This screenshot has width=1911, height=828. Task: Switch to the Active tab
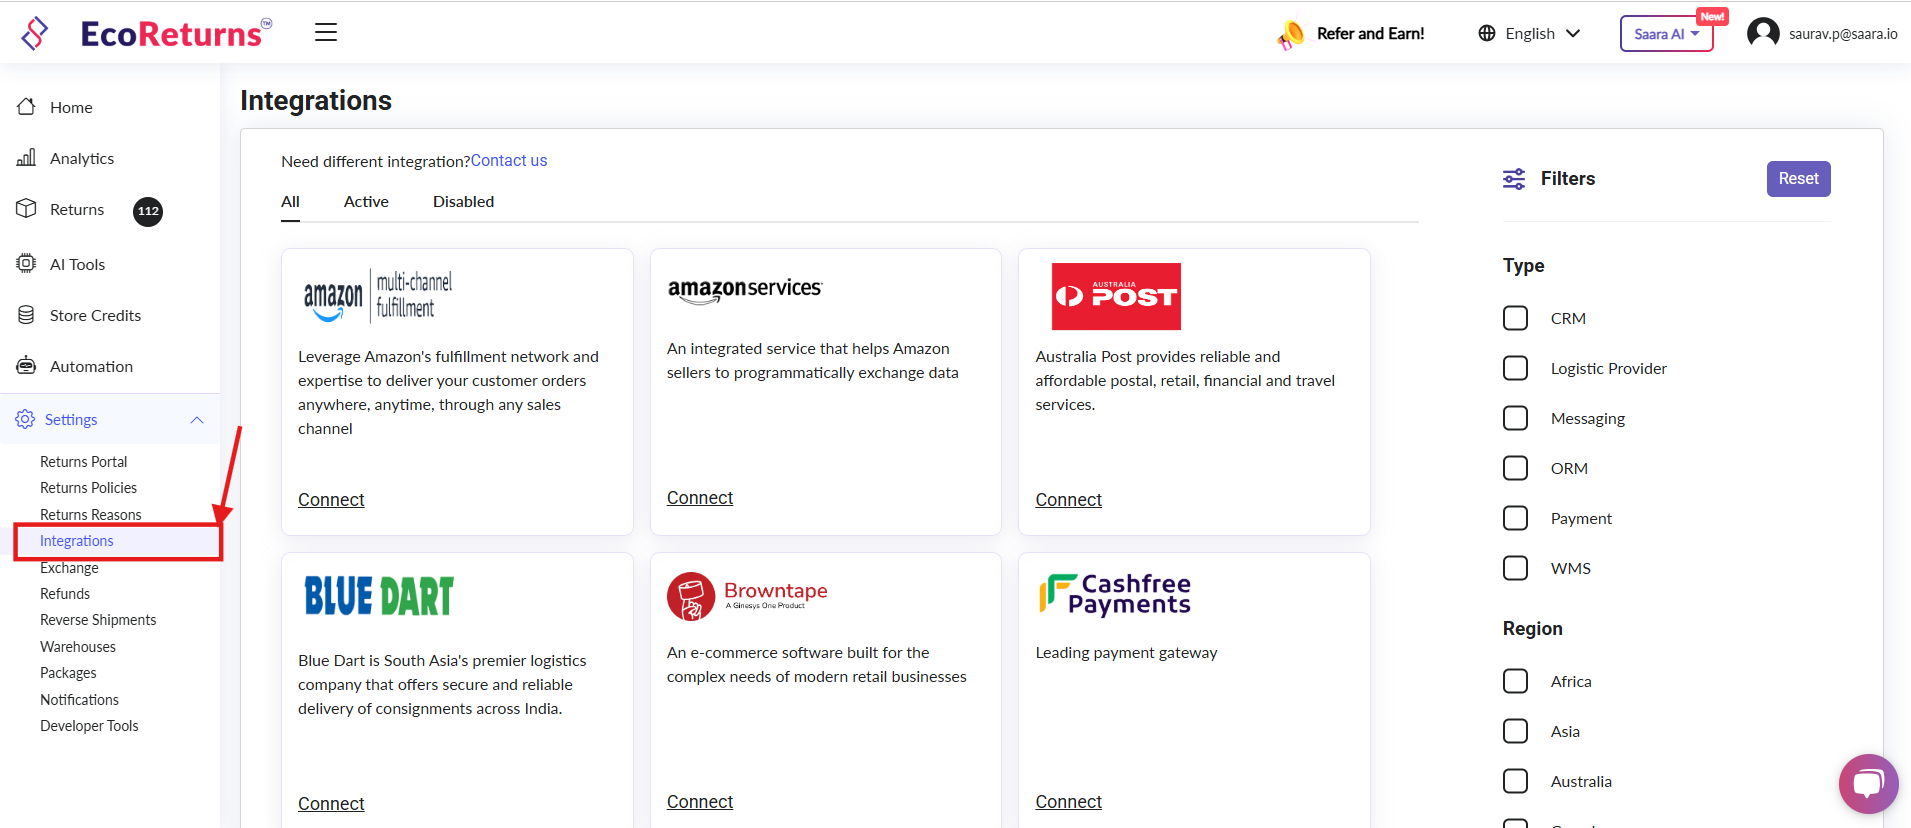pos(366,202)
